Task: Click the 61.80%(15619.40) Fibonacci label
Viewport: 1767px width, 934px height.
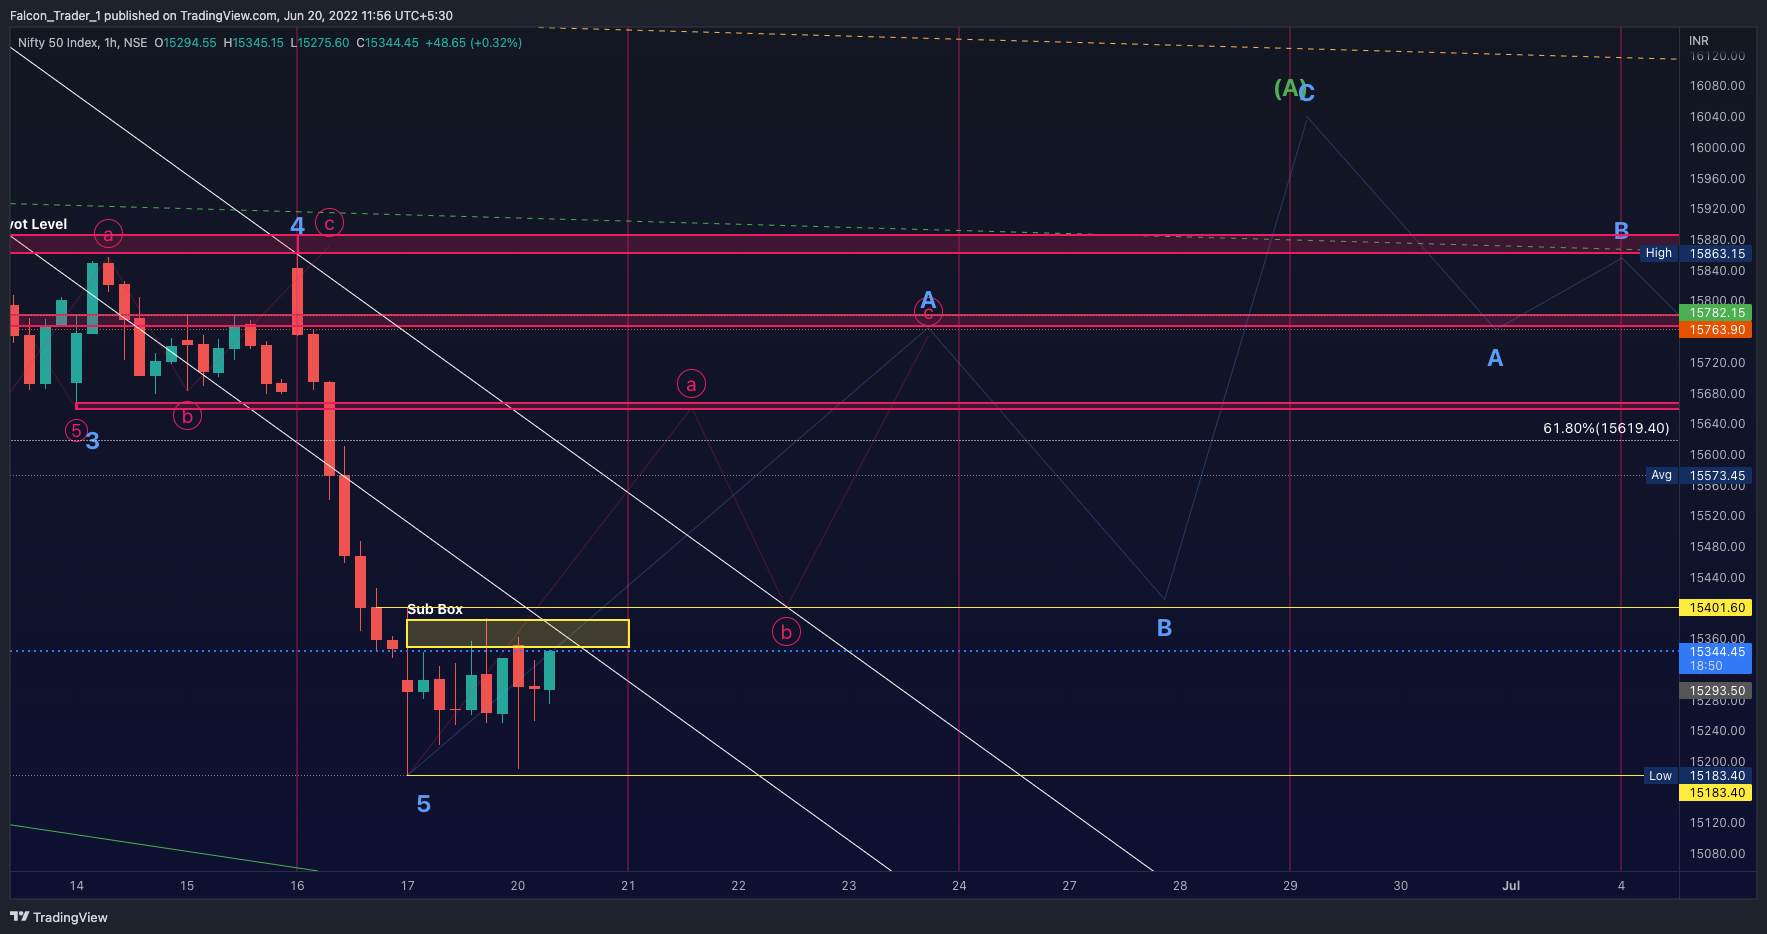Action: pos(1606,428)
